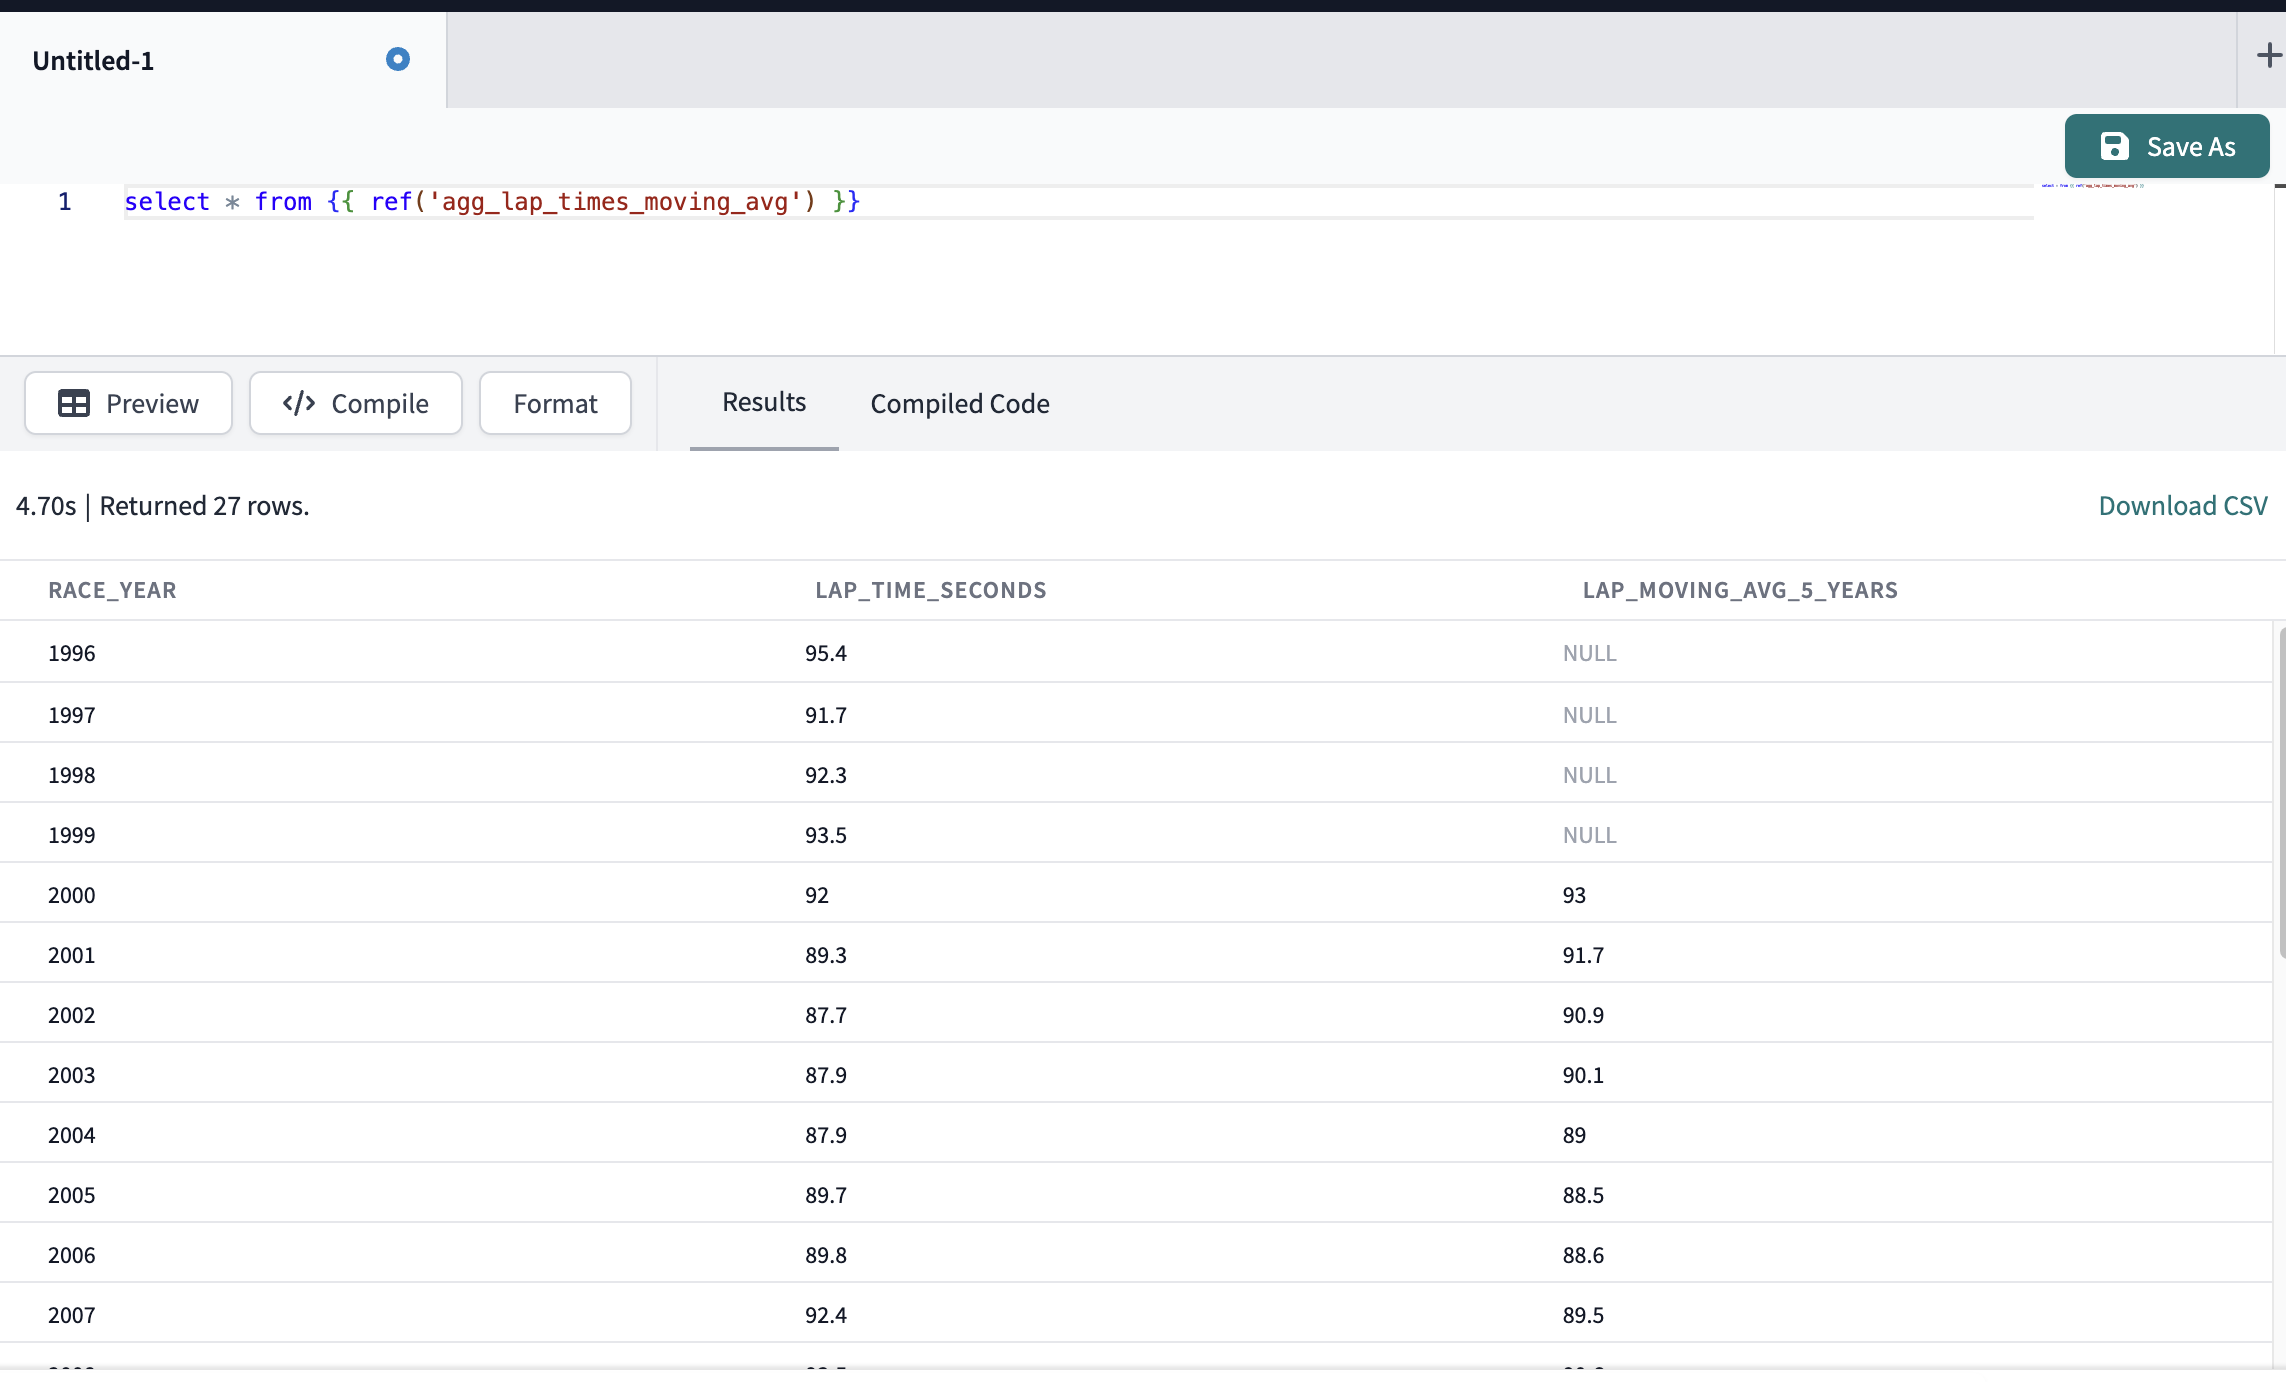This screenshot has height=1382, width=2286.
Task: Switch to the Compiled Code tab
Action: coord(959,404)
